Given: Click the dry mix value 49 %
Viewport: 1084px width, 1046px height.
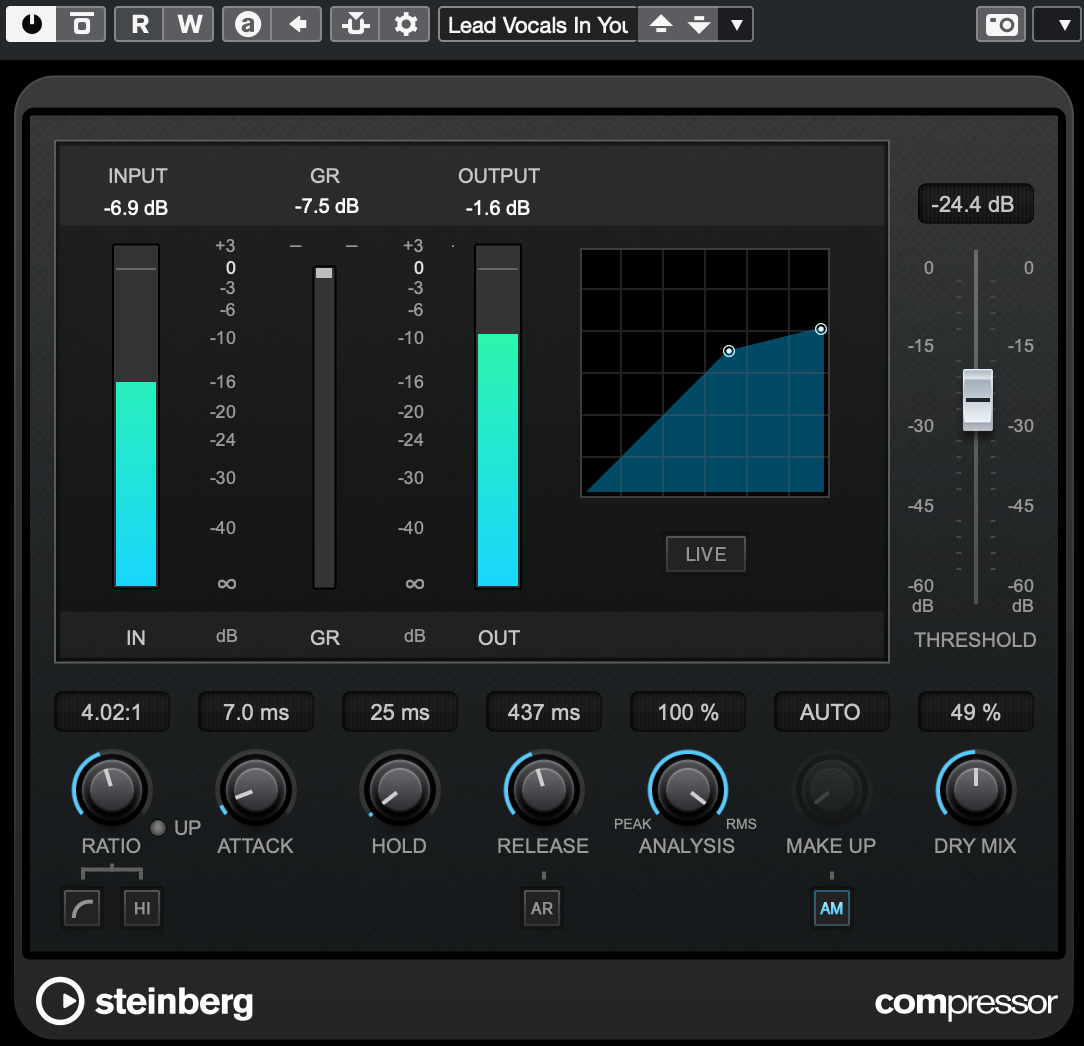Looking at the screenshot, I should (975, 712).
